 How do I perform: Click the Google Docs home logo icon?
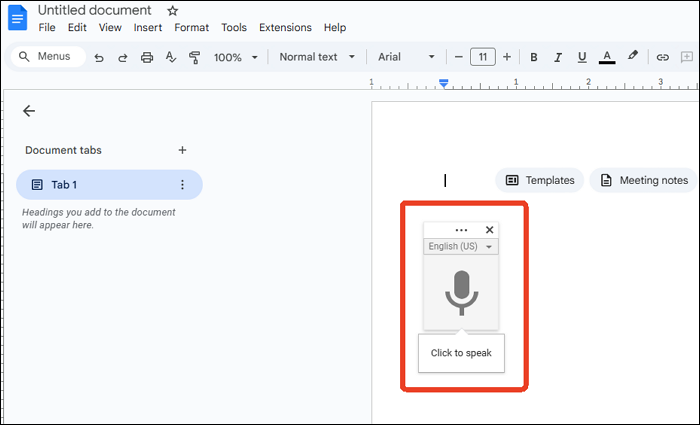18,18
